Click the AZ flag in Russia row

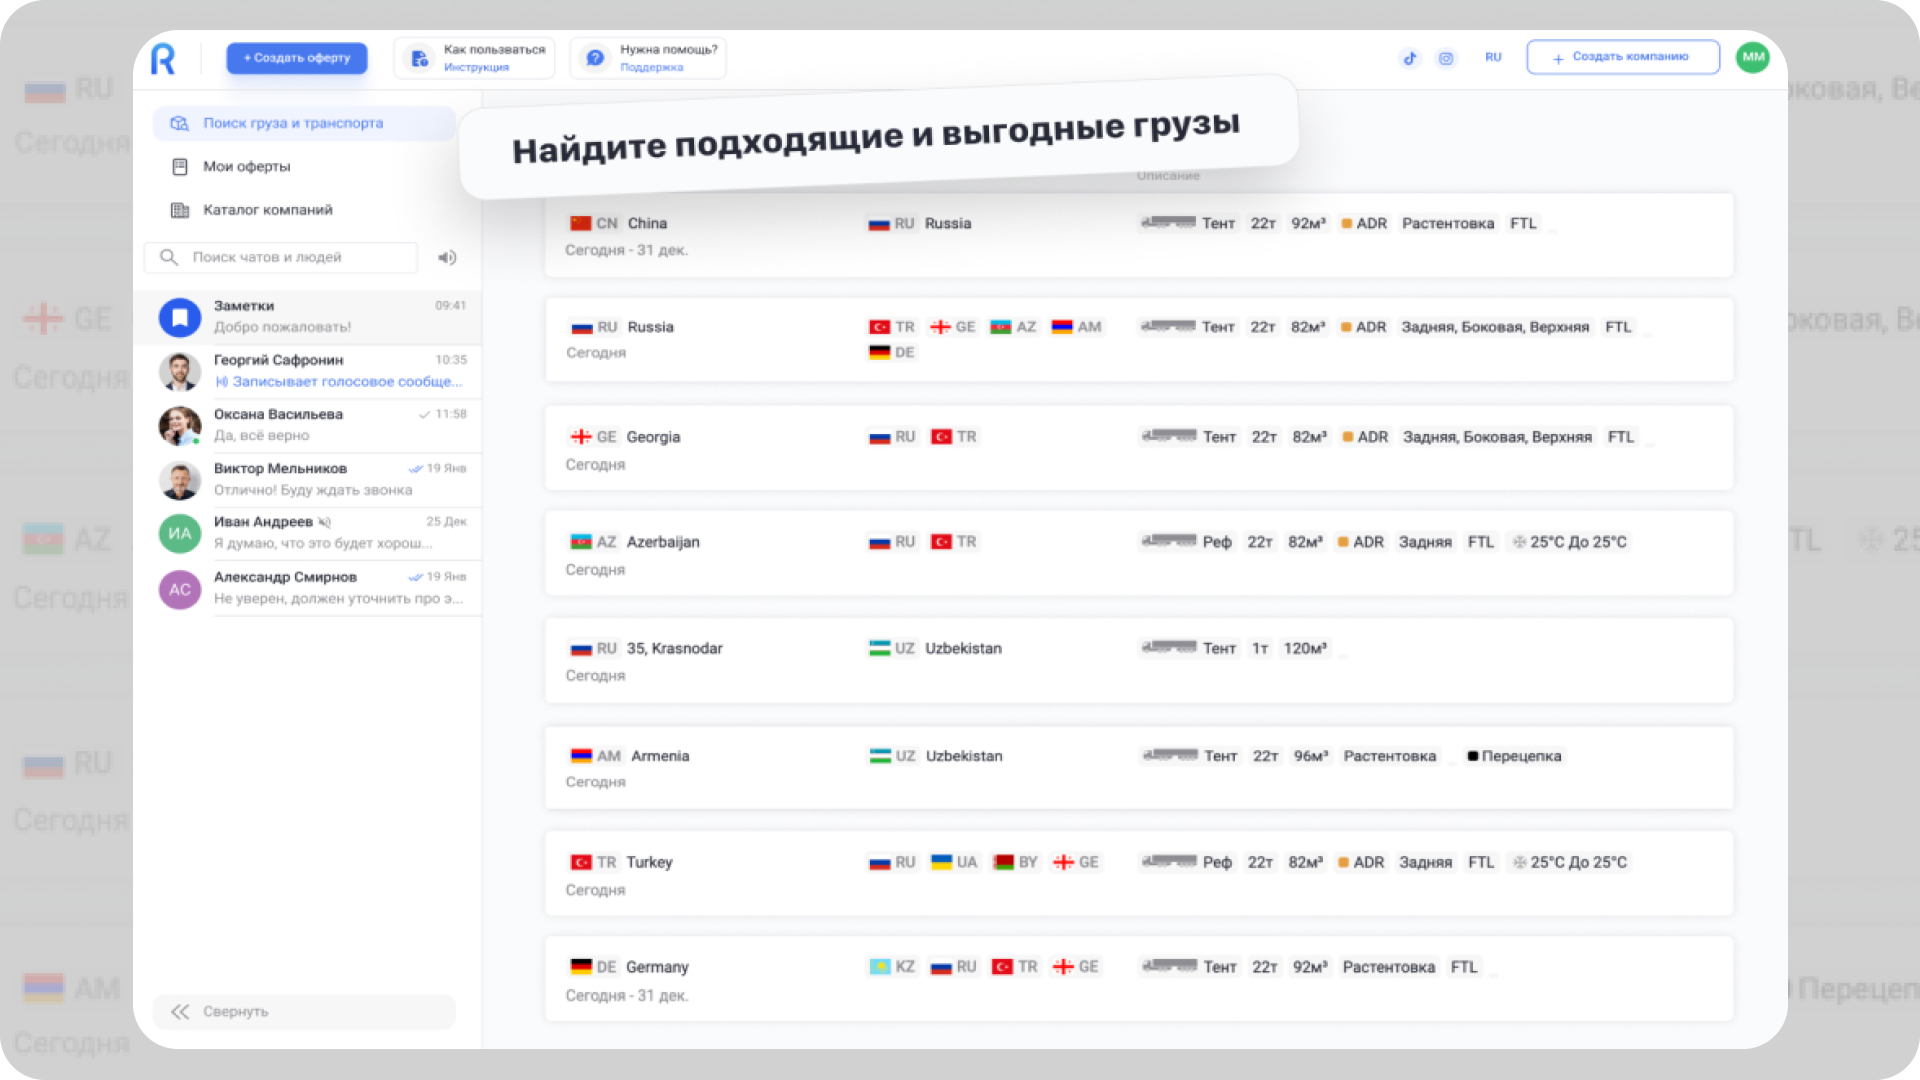(x=1001, y=327)
